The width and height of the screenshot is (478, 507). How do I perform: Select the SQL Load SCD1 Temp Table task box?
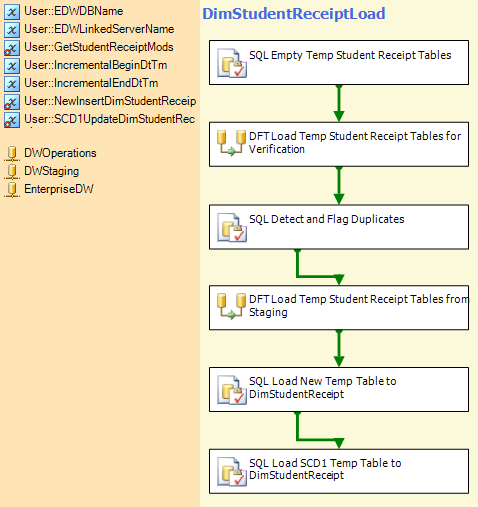coord(339,471)
